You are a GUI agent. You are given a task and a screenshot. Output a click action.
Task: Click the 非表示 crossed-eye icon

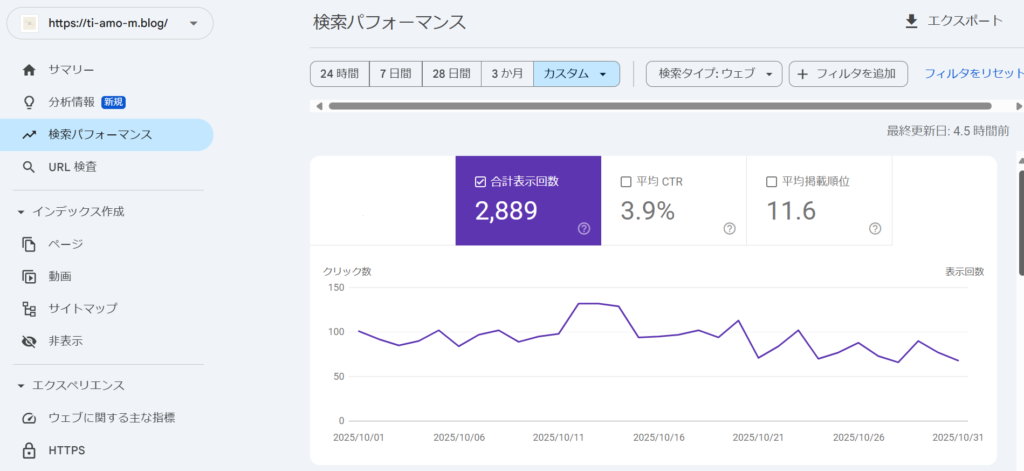29,341
